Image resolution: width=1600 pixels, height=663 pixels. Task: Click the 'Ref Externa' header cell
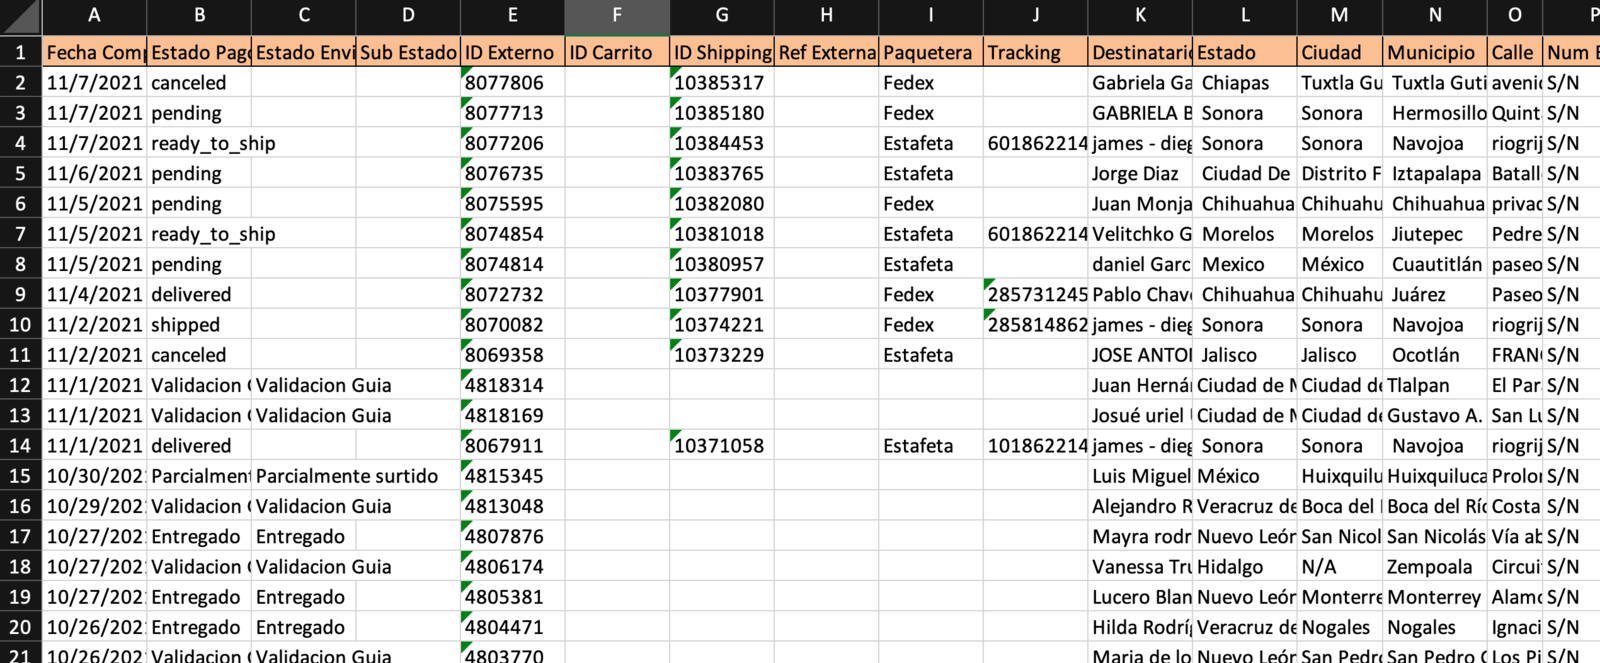tap(827, 53)
